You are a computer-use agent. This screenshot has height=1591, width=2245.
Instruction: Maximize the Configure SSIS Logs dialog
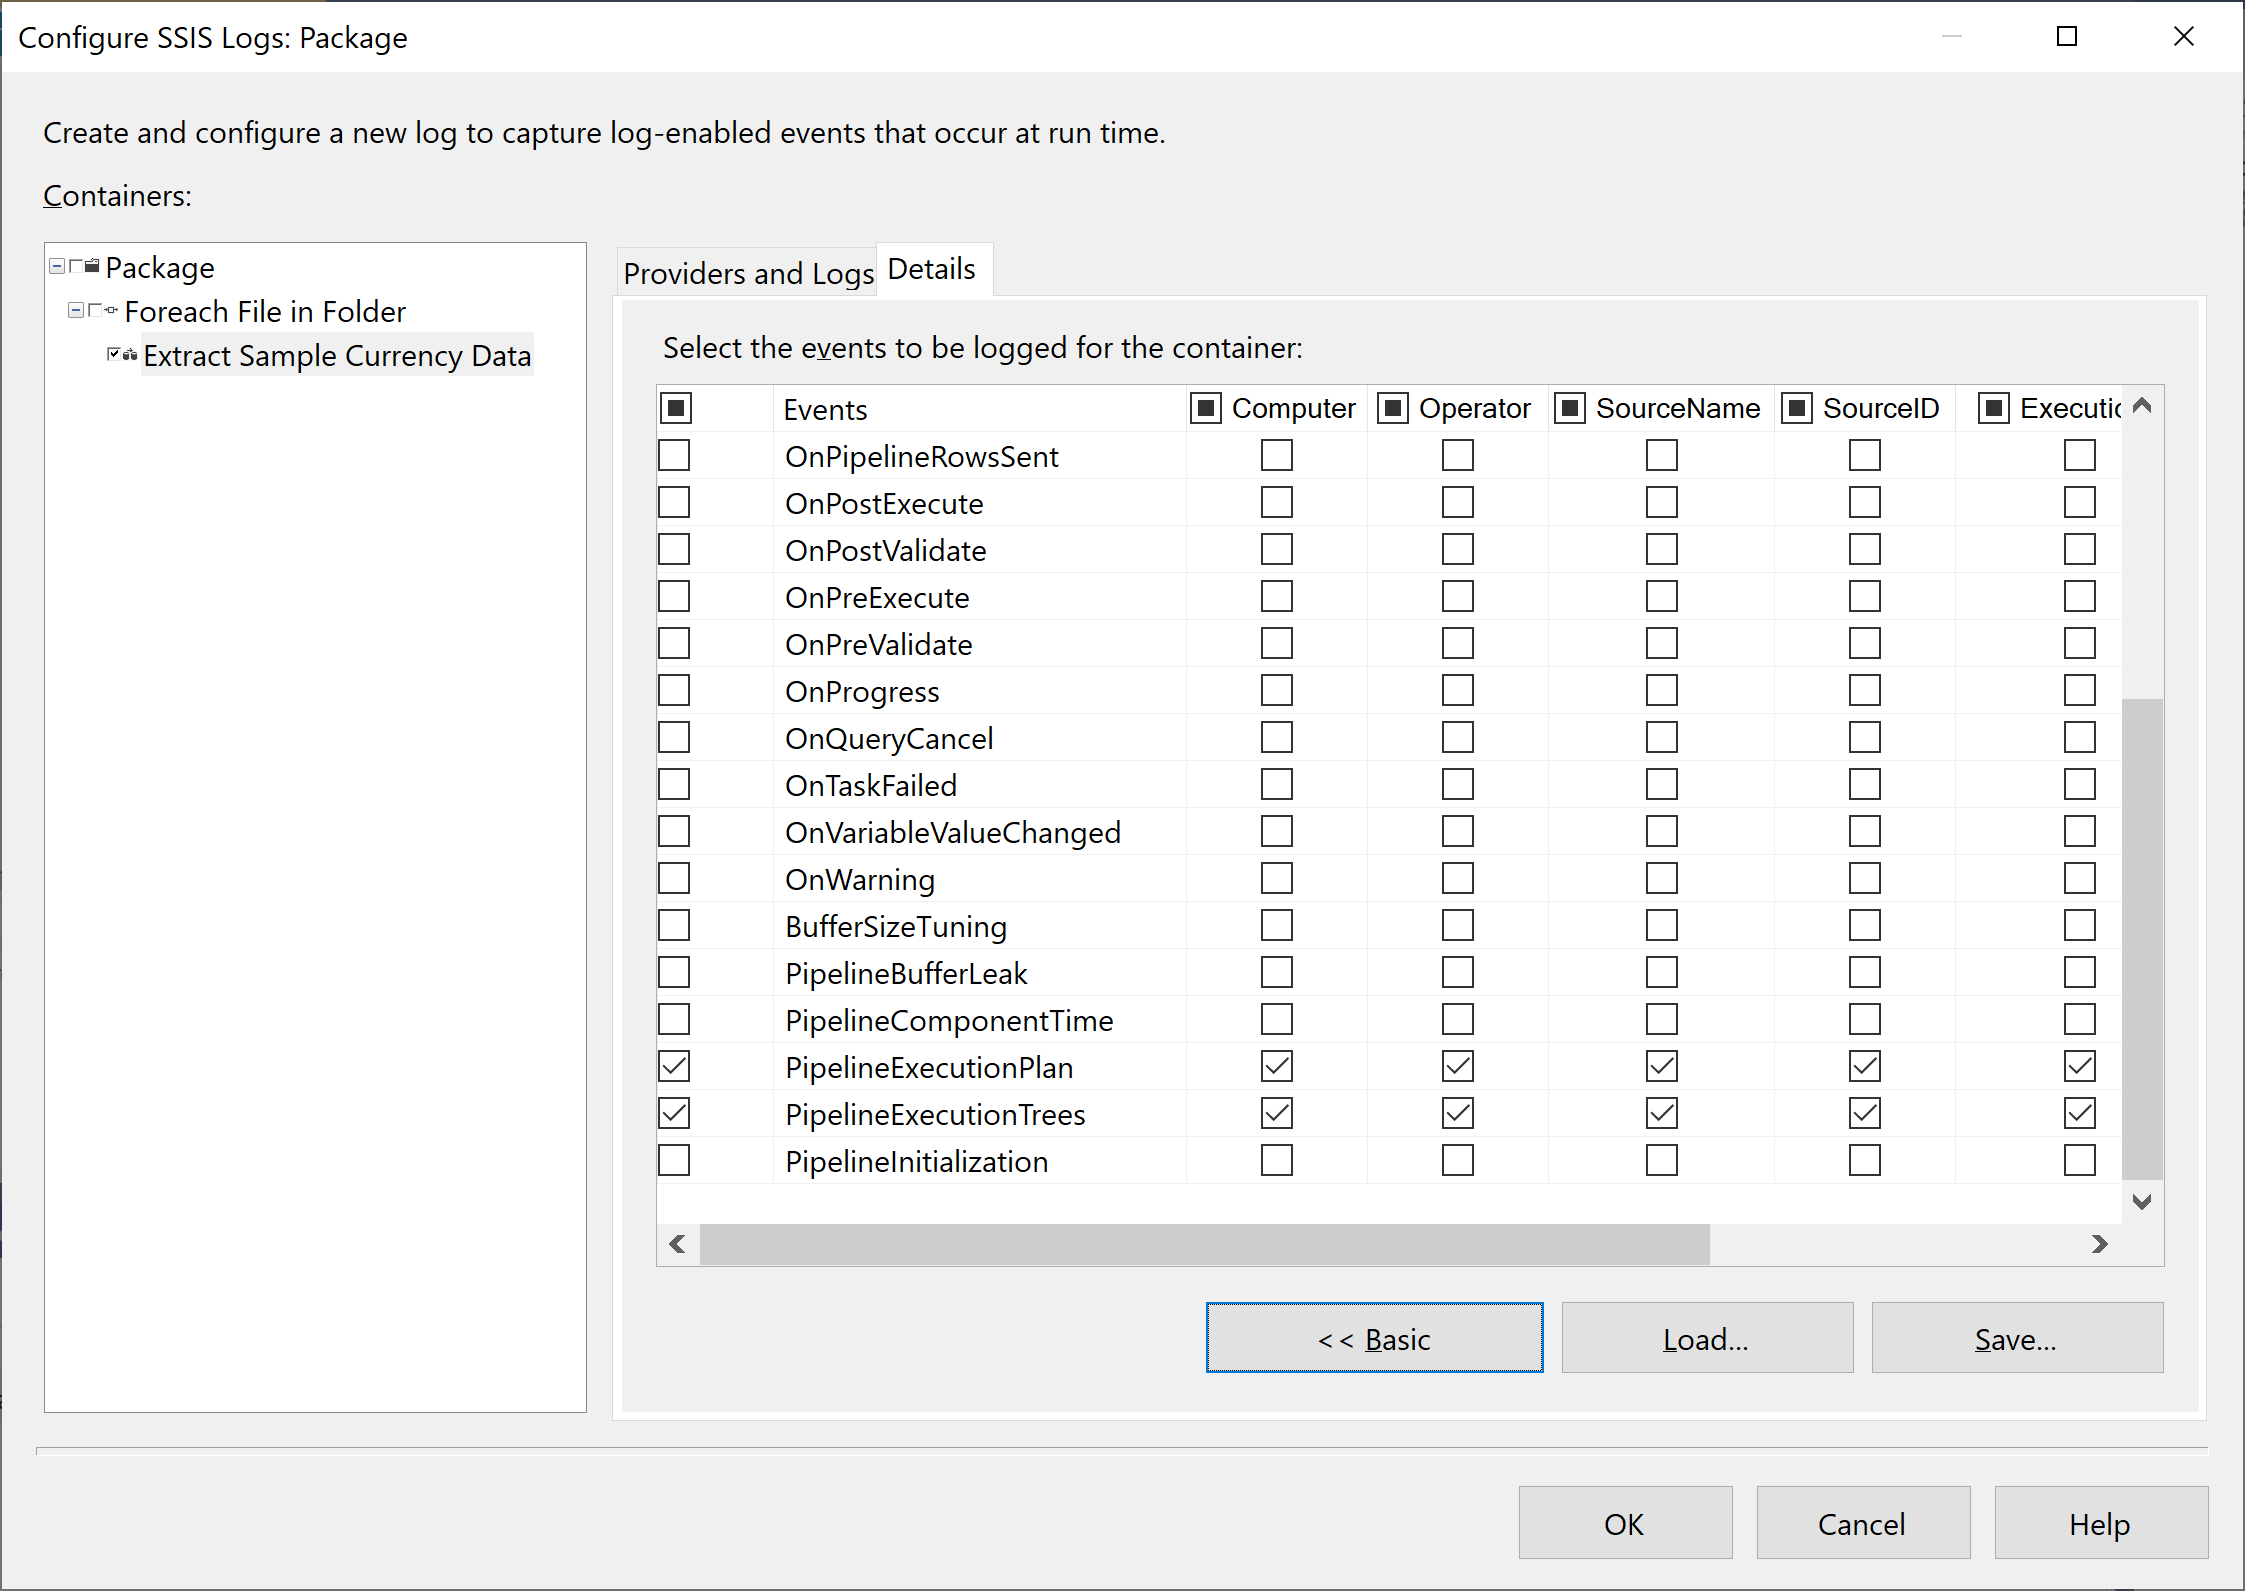2066,37
